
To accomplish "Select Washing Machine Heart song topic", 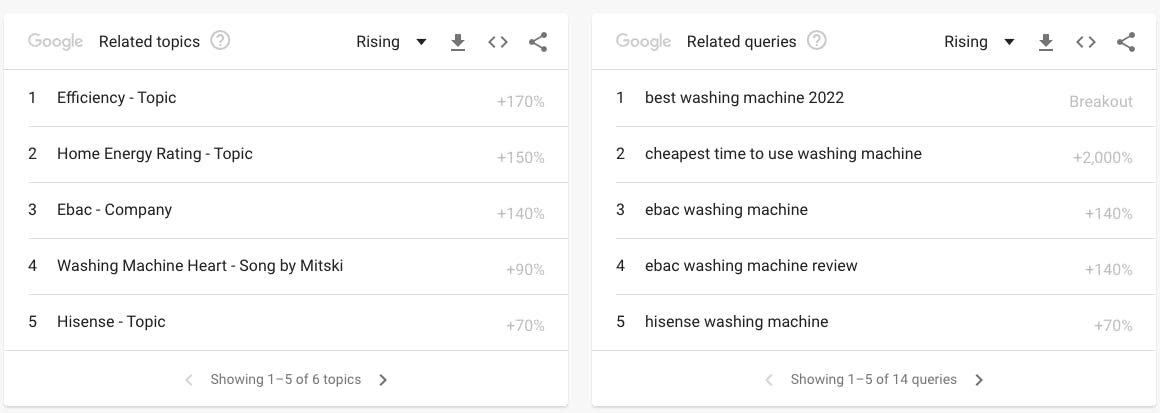I will pos(286,266).
